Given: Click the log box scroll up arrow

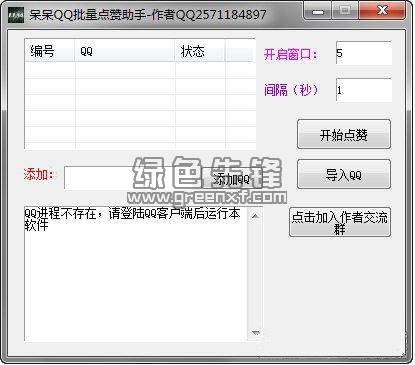Looking at the screenshot, I should (x=255, y=216).
